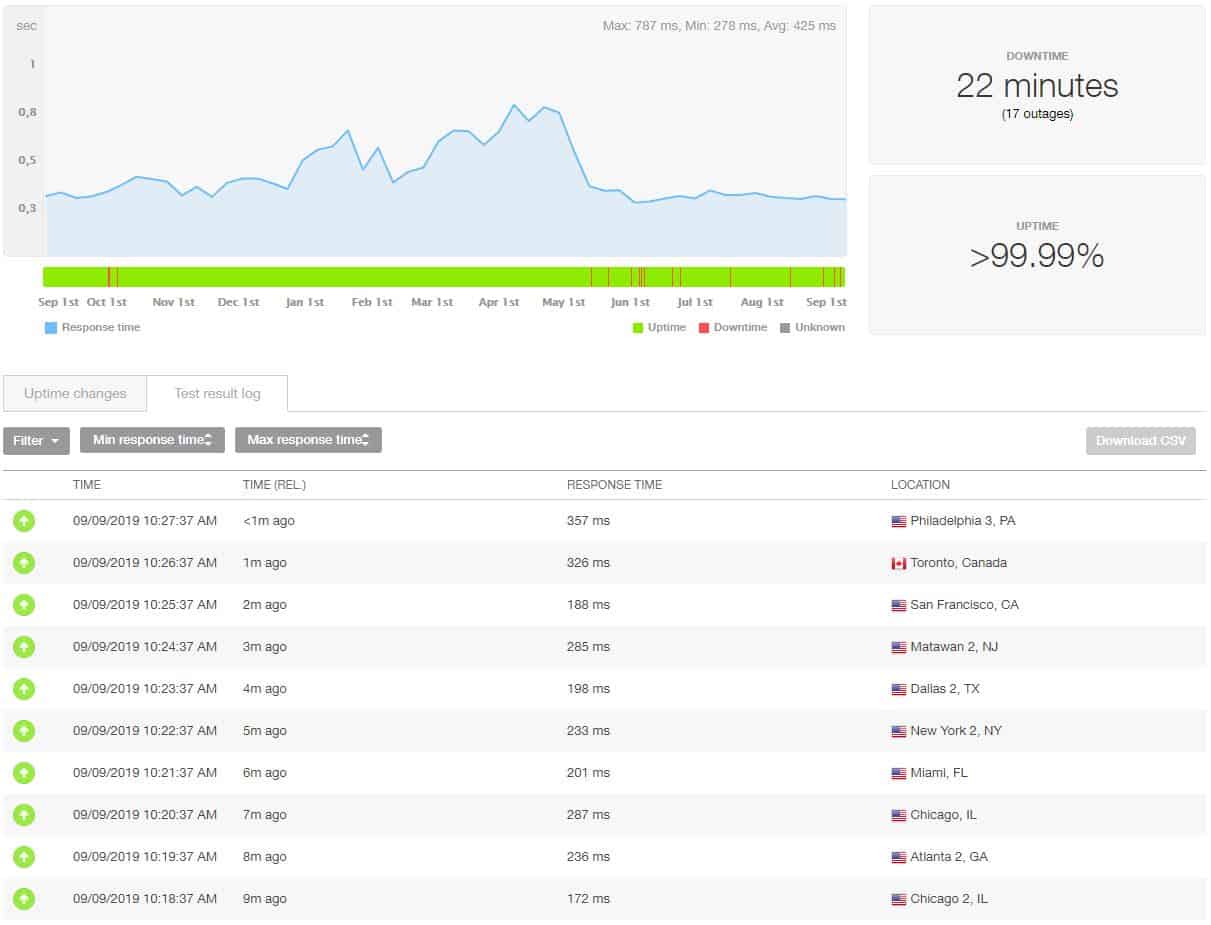The height and width of the screenshot is (925, 1211).
Task: Click the 'May 1st' axis label
Action: [563, 302]
